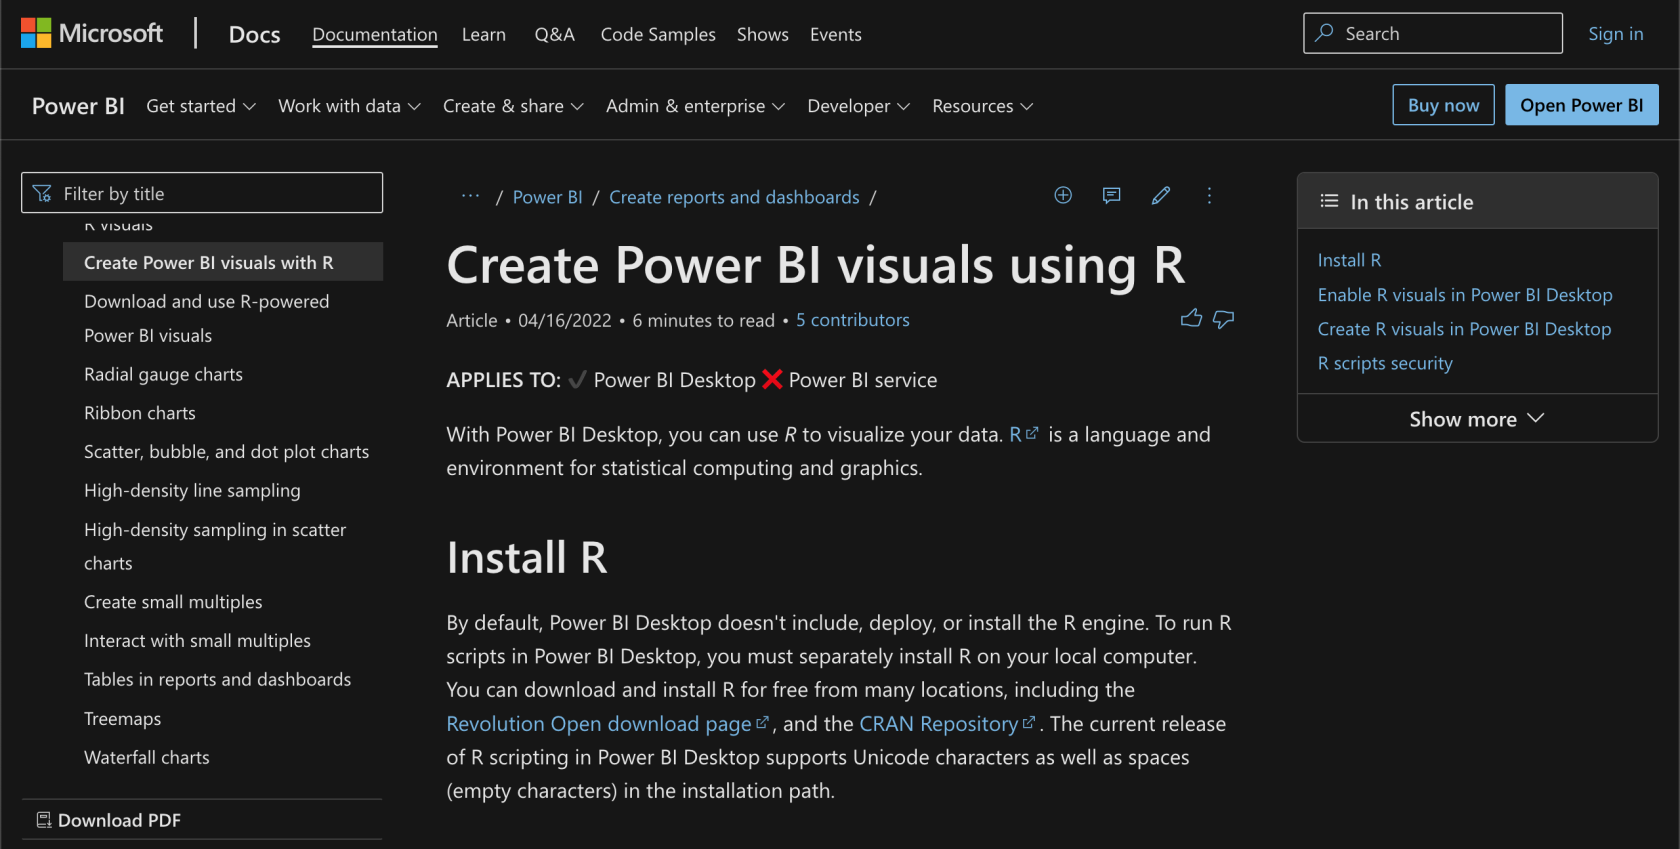Click the thumbs down icon
The height and width of the screenshot is (849, 1680).
1223,319
